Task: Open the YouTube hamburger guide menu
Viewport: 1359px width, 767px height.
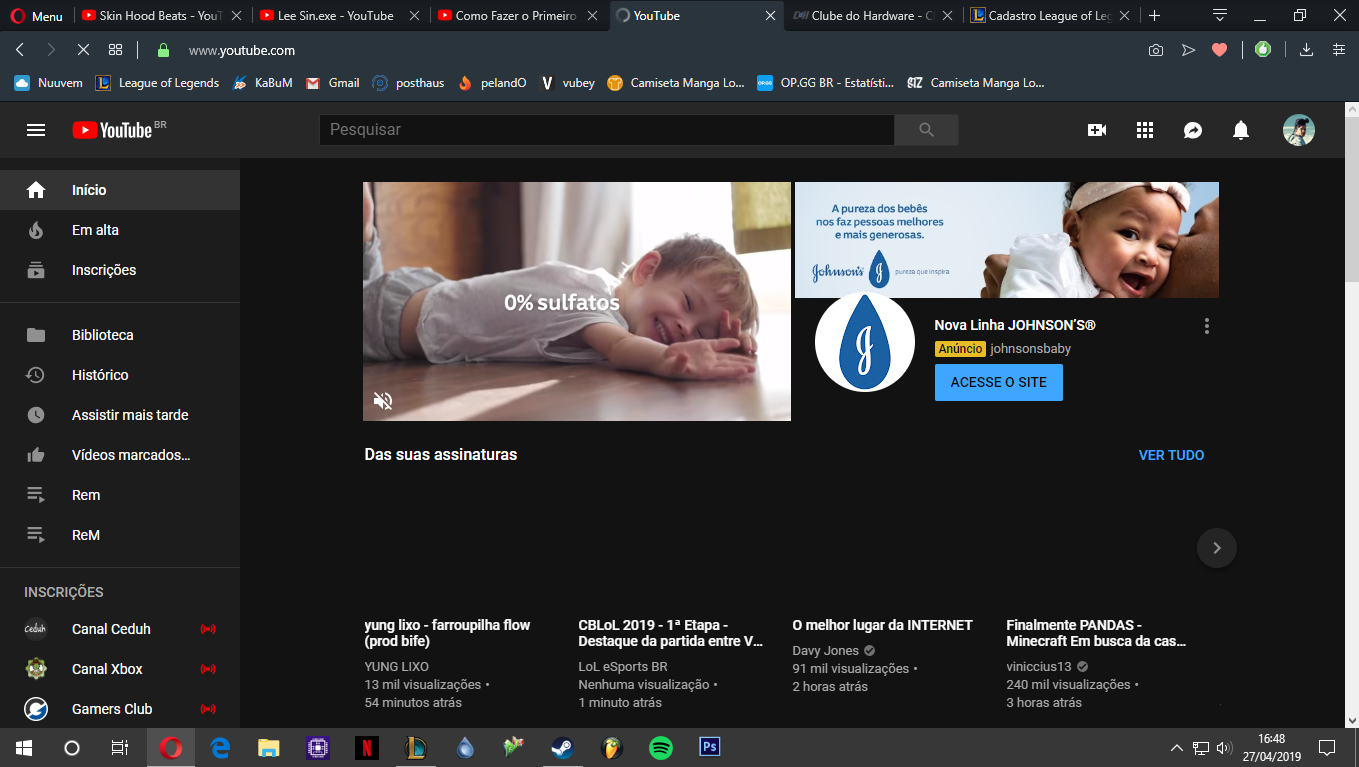Action: 36,130
